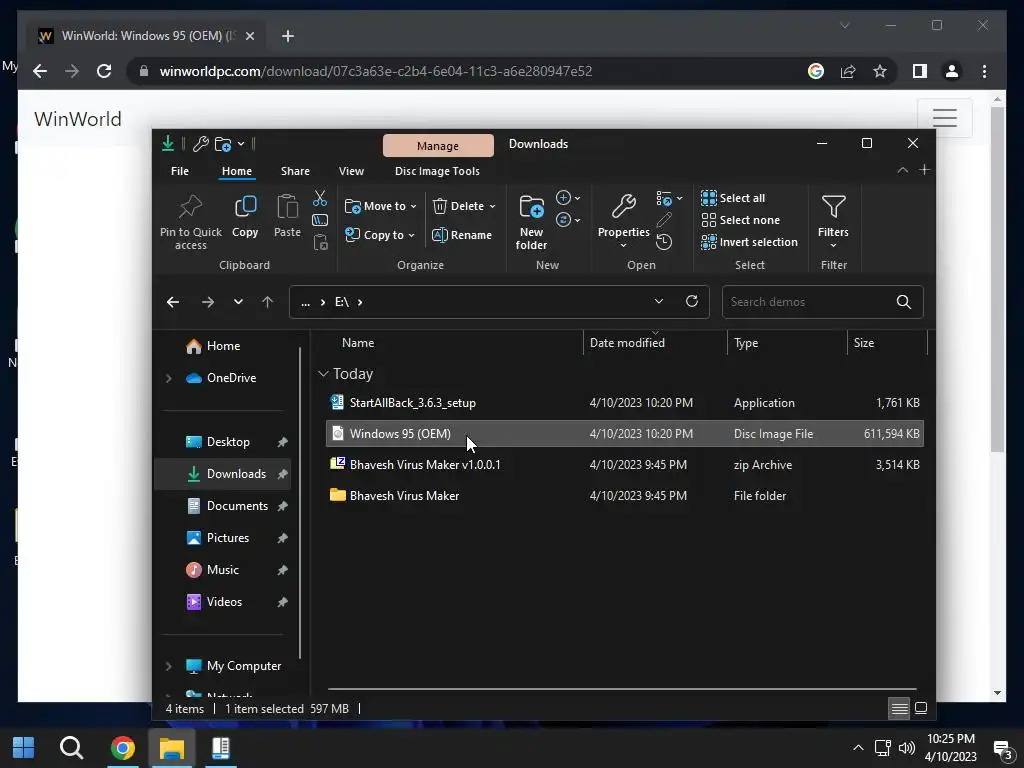Viewport: 1024px width, 768px height.
Task: Select the WinWorld Chrome tab
Action: pos(146,36)
